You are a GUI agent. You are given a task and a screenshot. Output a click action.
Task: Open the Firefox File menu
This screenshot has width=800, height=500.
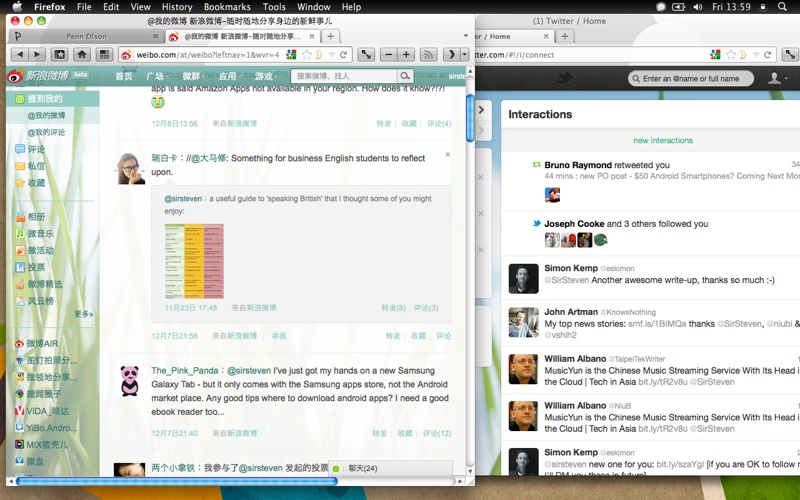(84, 7)
